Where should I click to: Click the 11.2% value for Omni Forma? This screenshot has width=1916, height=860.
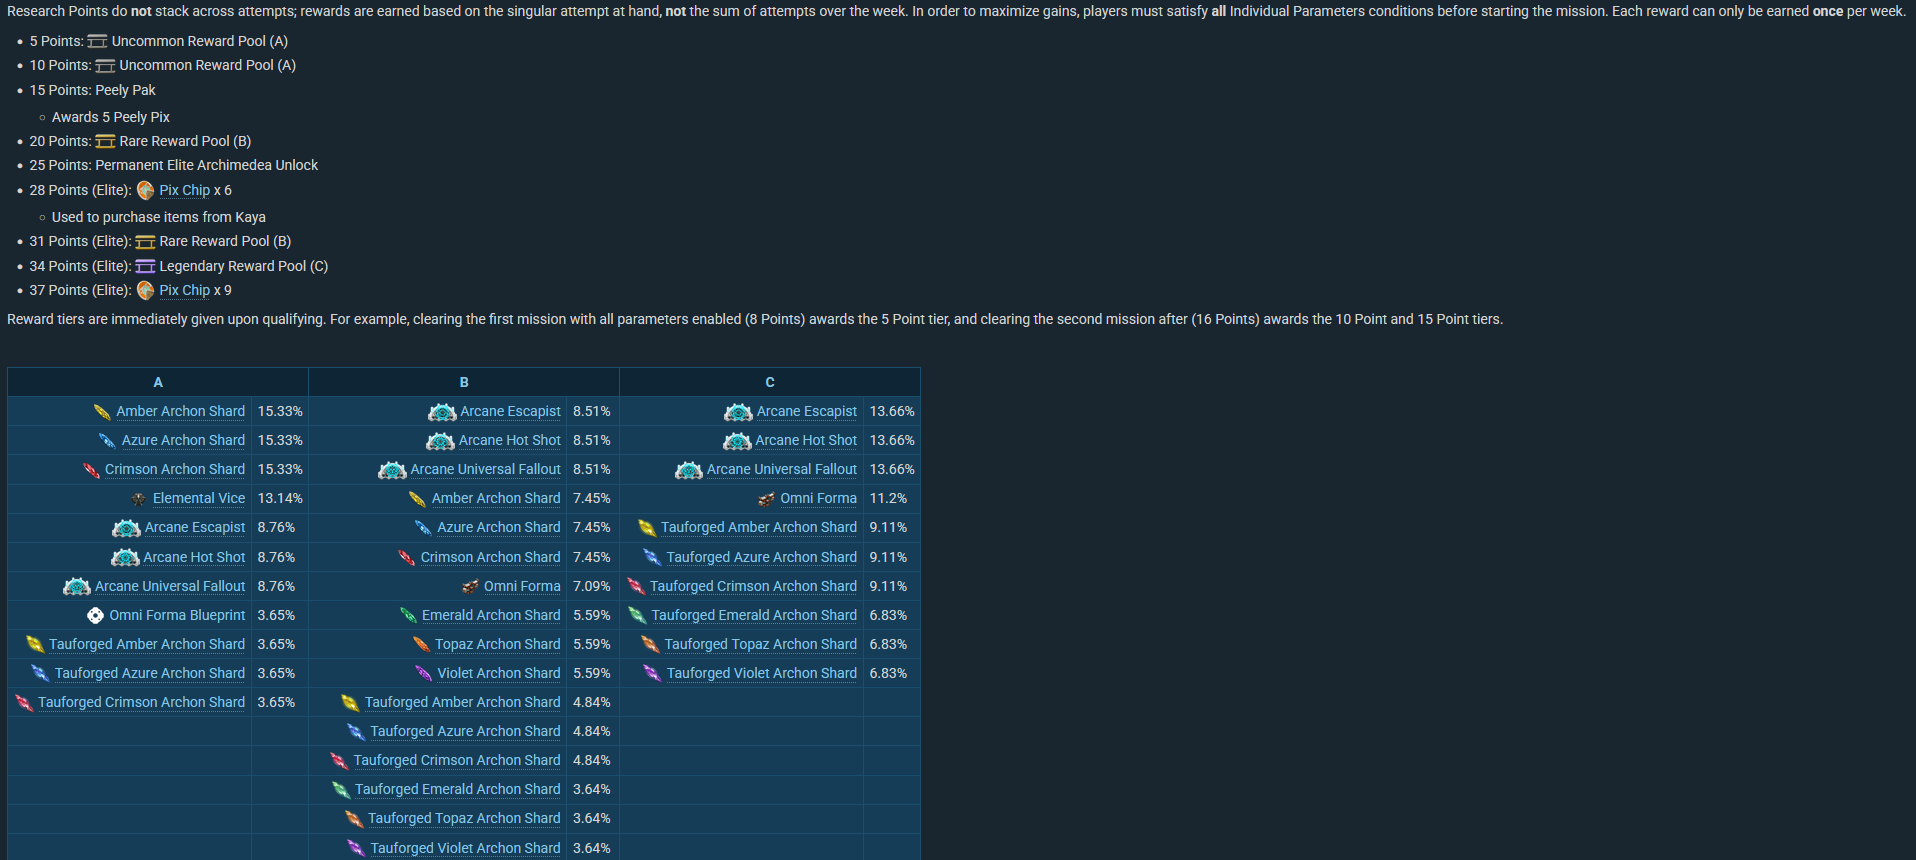889,498
